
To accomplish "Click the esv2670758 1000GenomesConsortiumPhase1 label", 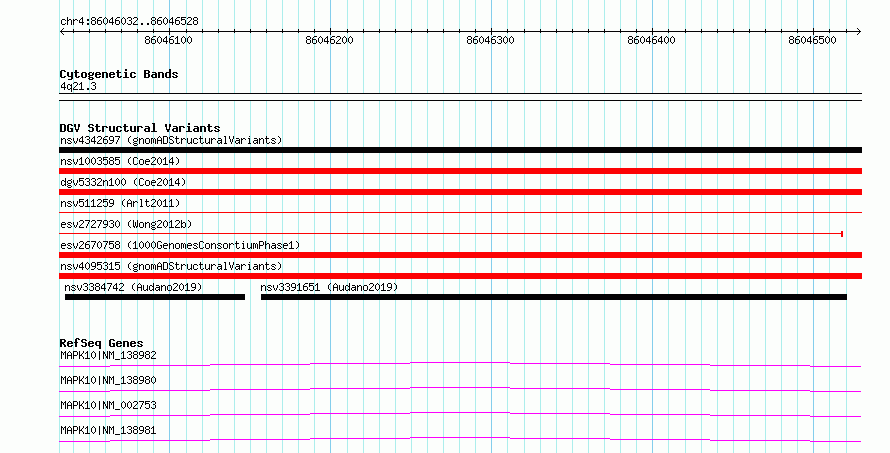I will click(180, 245).
